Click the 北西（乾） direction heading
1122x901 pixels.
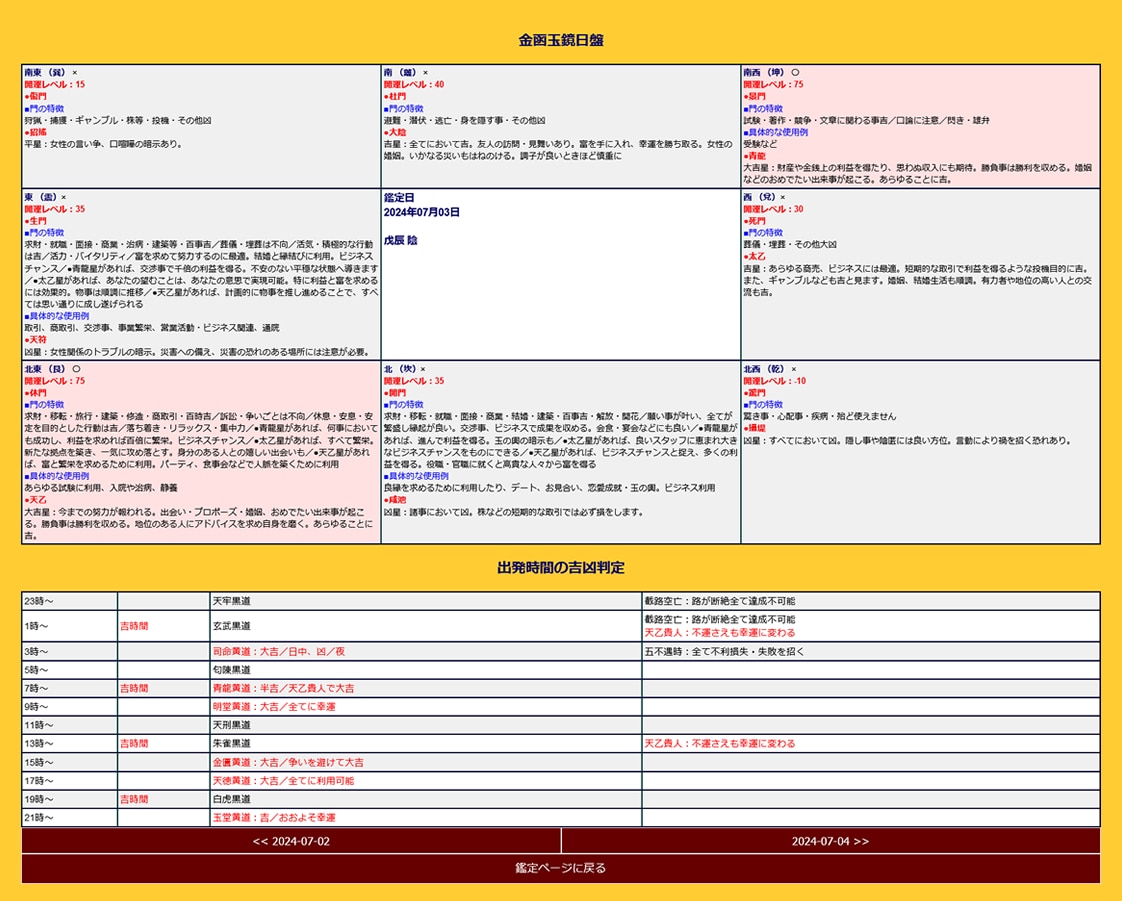pos(764,369)
